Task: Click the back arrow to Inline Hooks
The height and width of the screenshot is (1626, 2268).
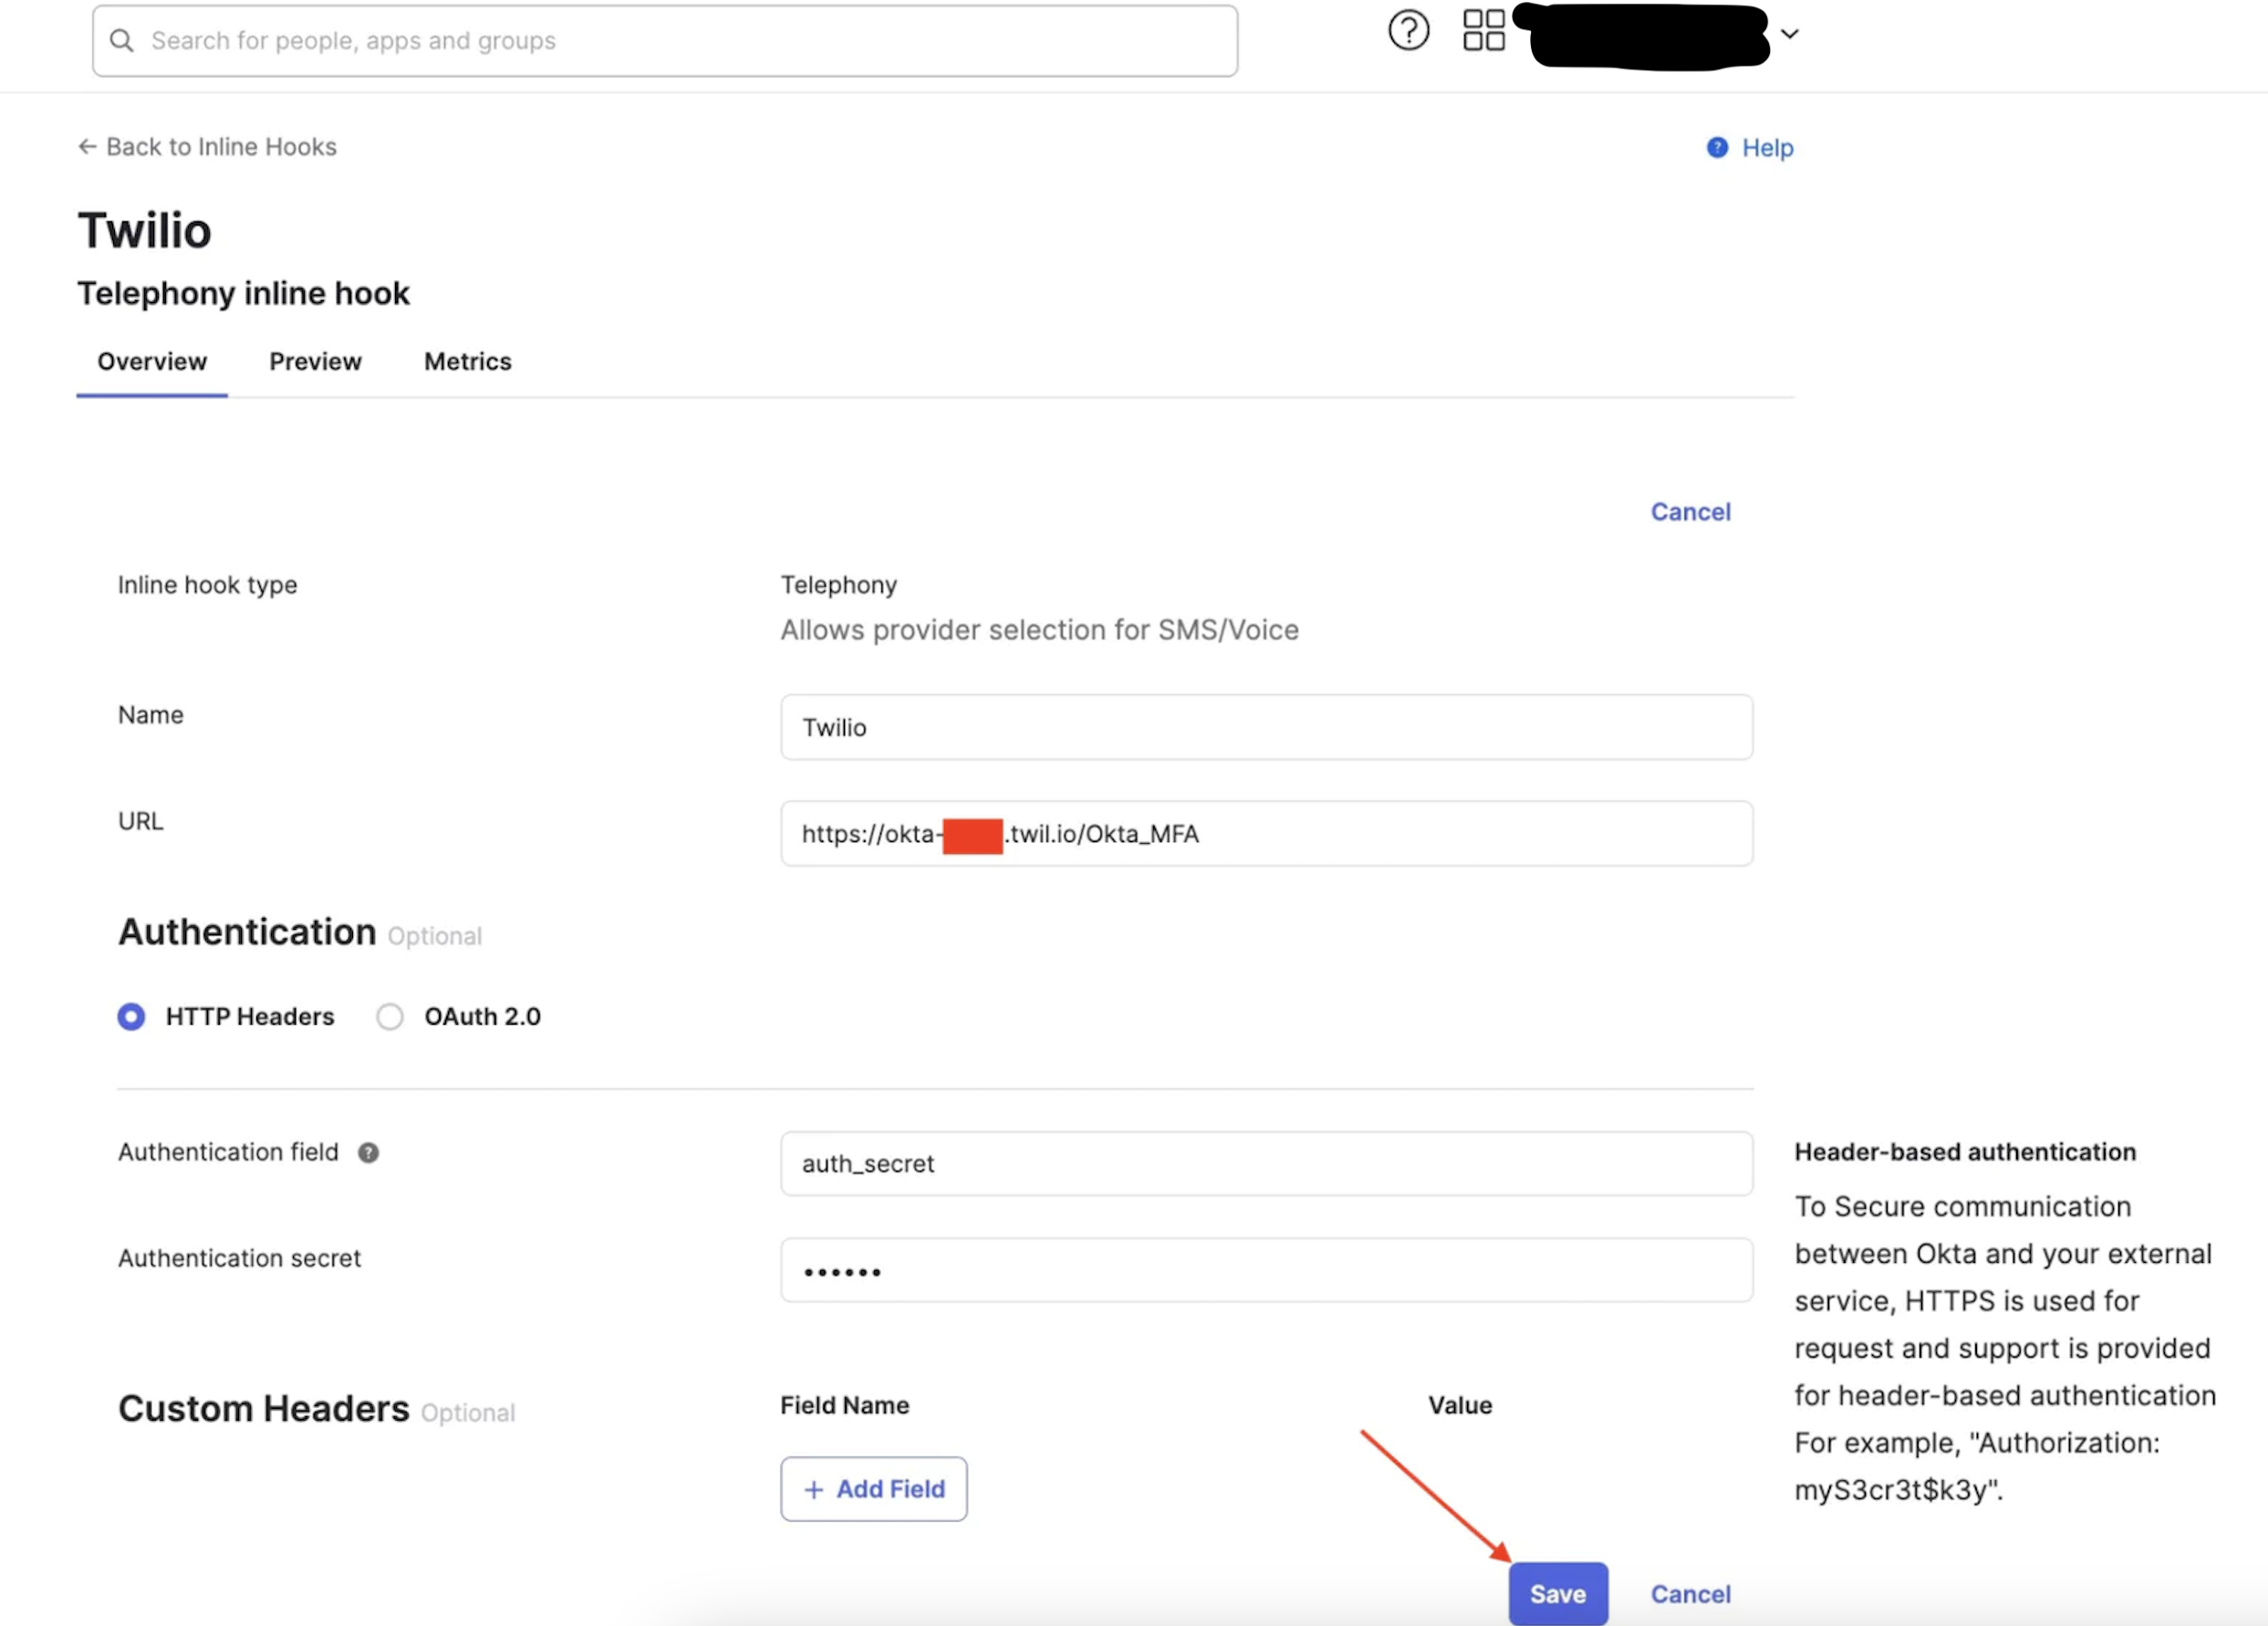Action: (88, 147)
